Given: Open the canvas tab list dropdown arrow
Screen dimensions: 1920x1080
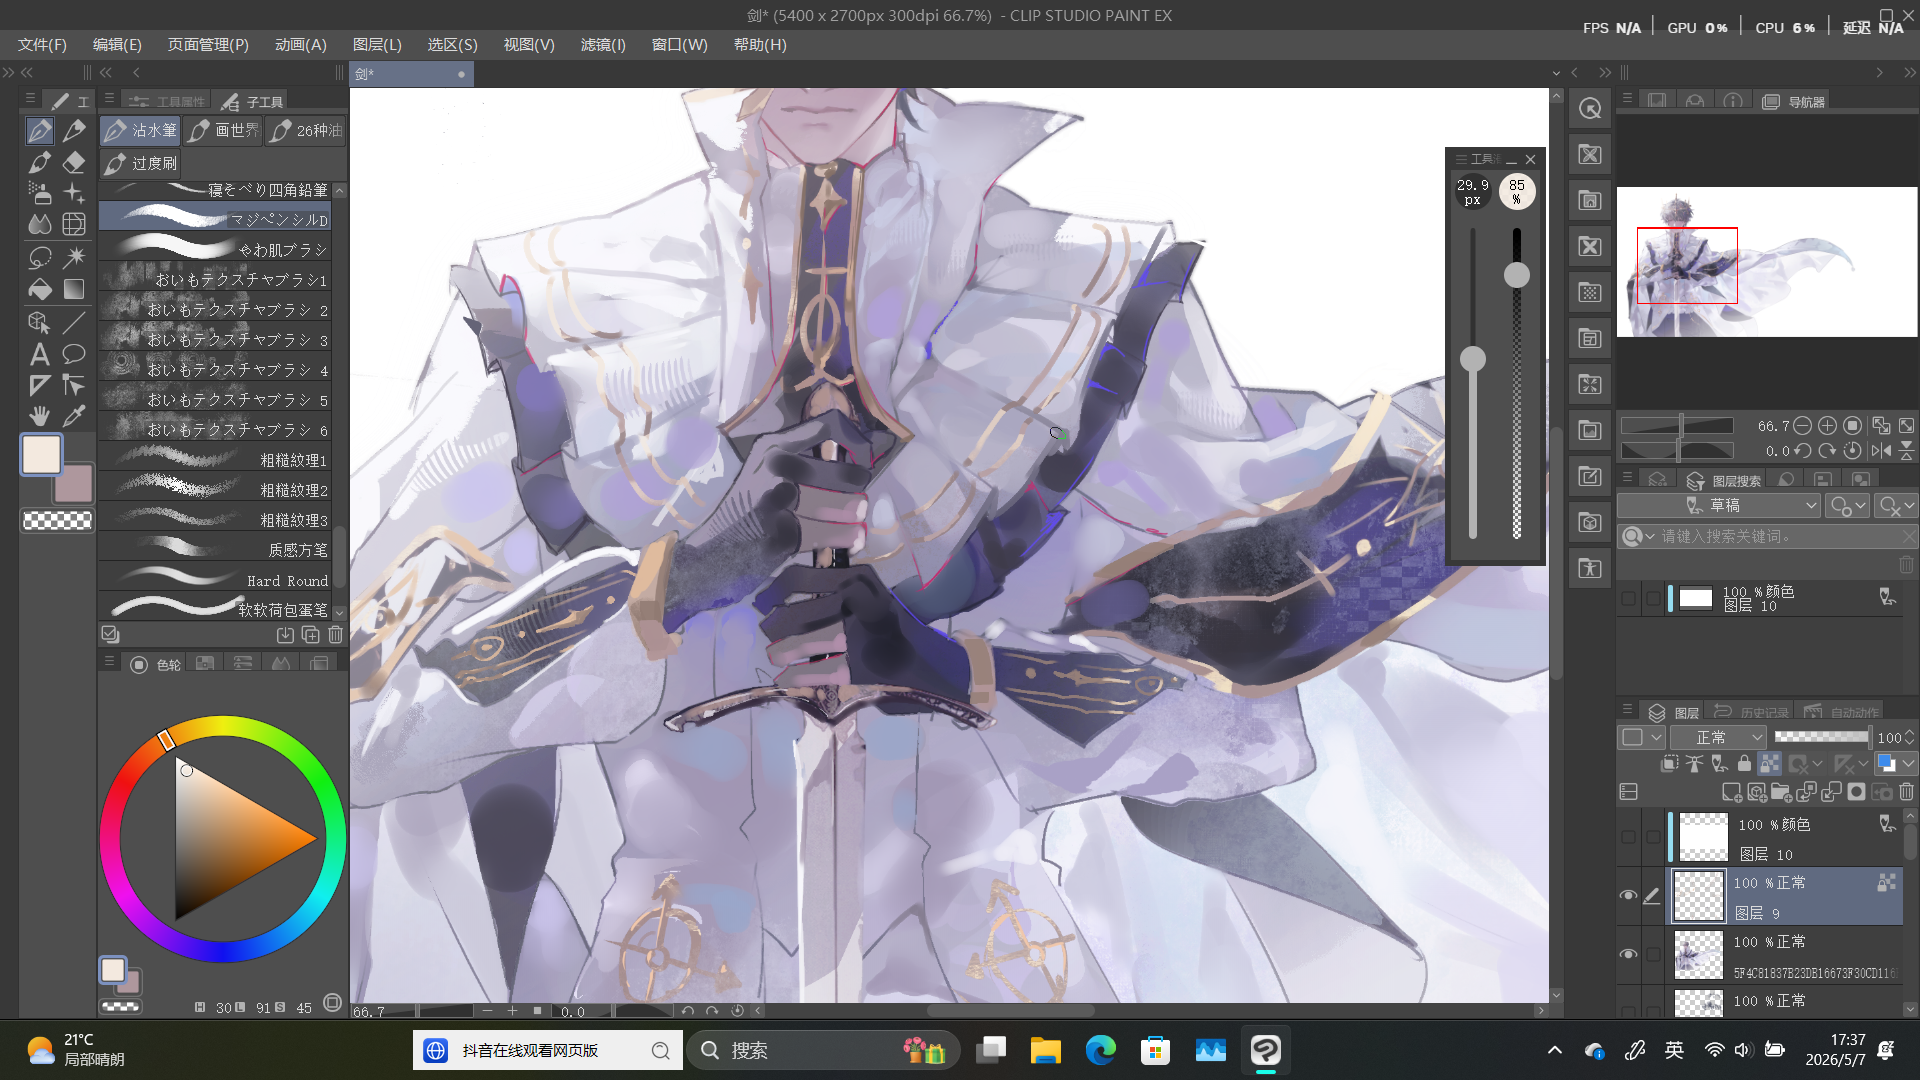Looking at the screenshot, I should [x=1556, y=73].
